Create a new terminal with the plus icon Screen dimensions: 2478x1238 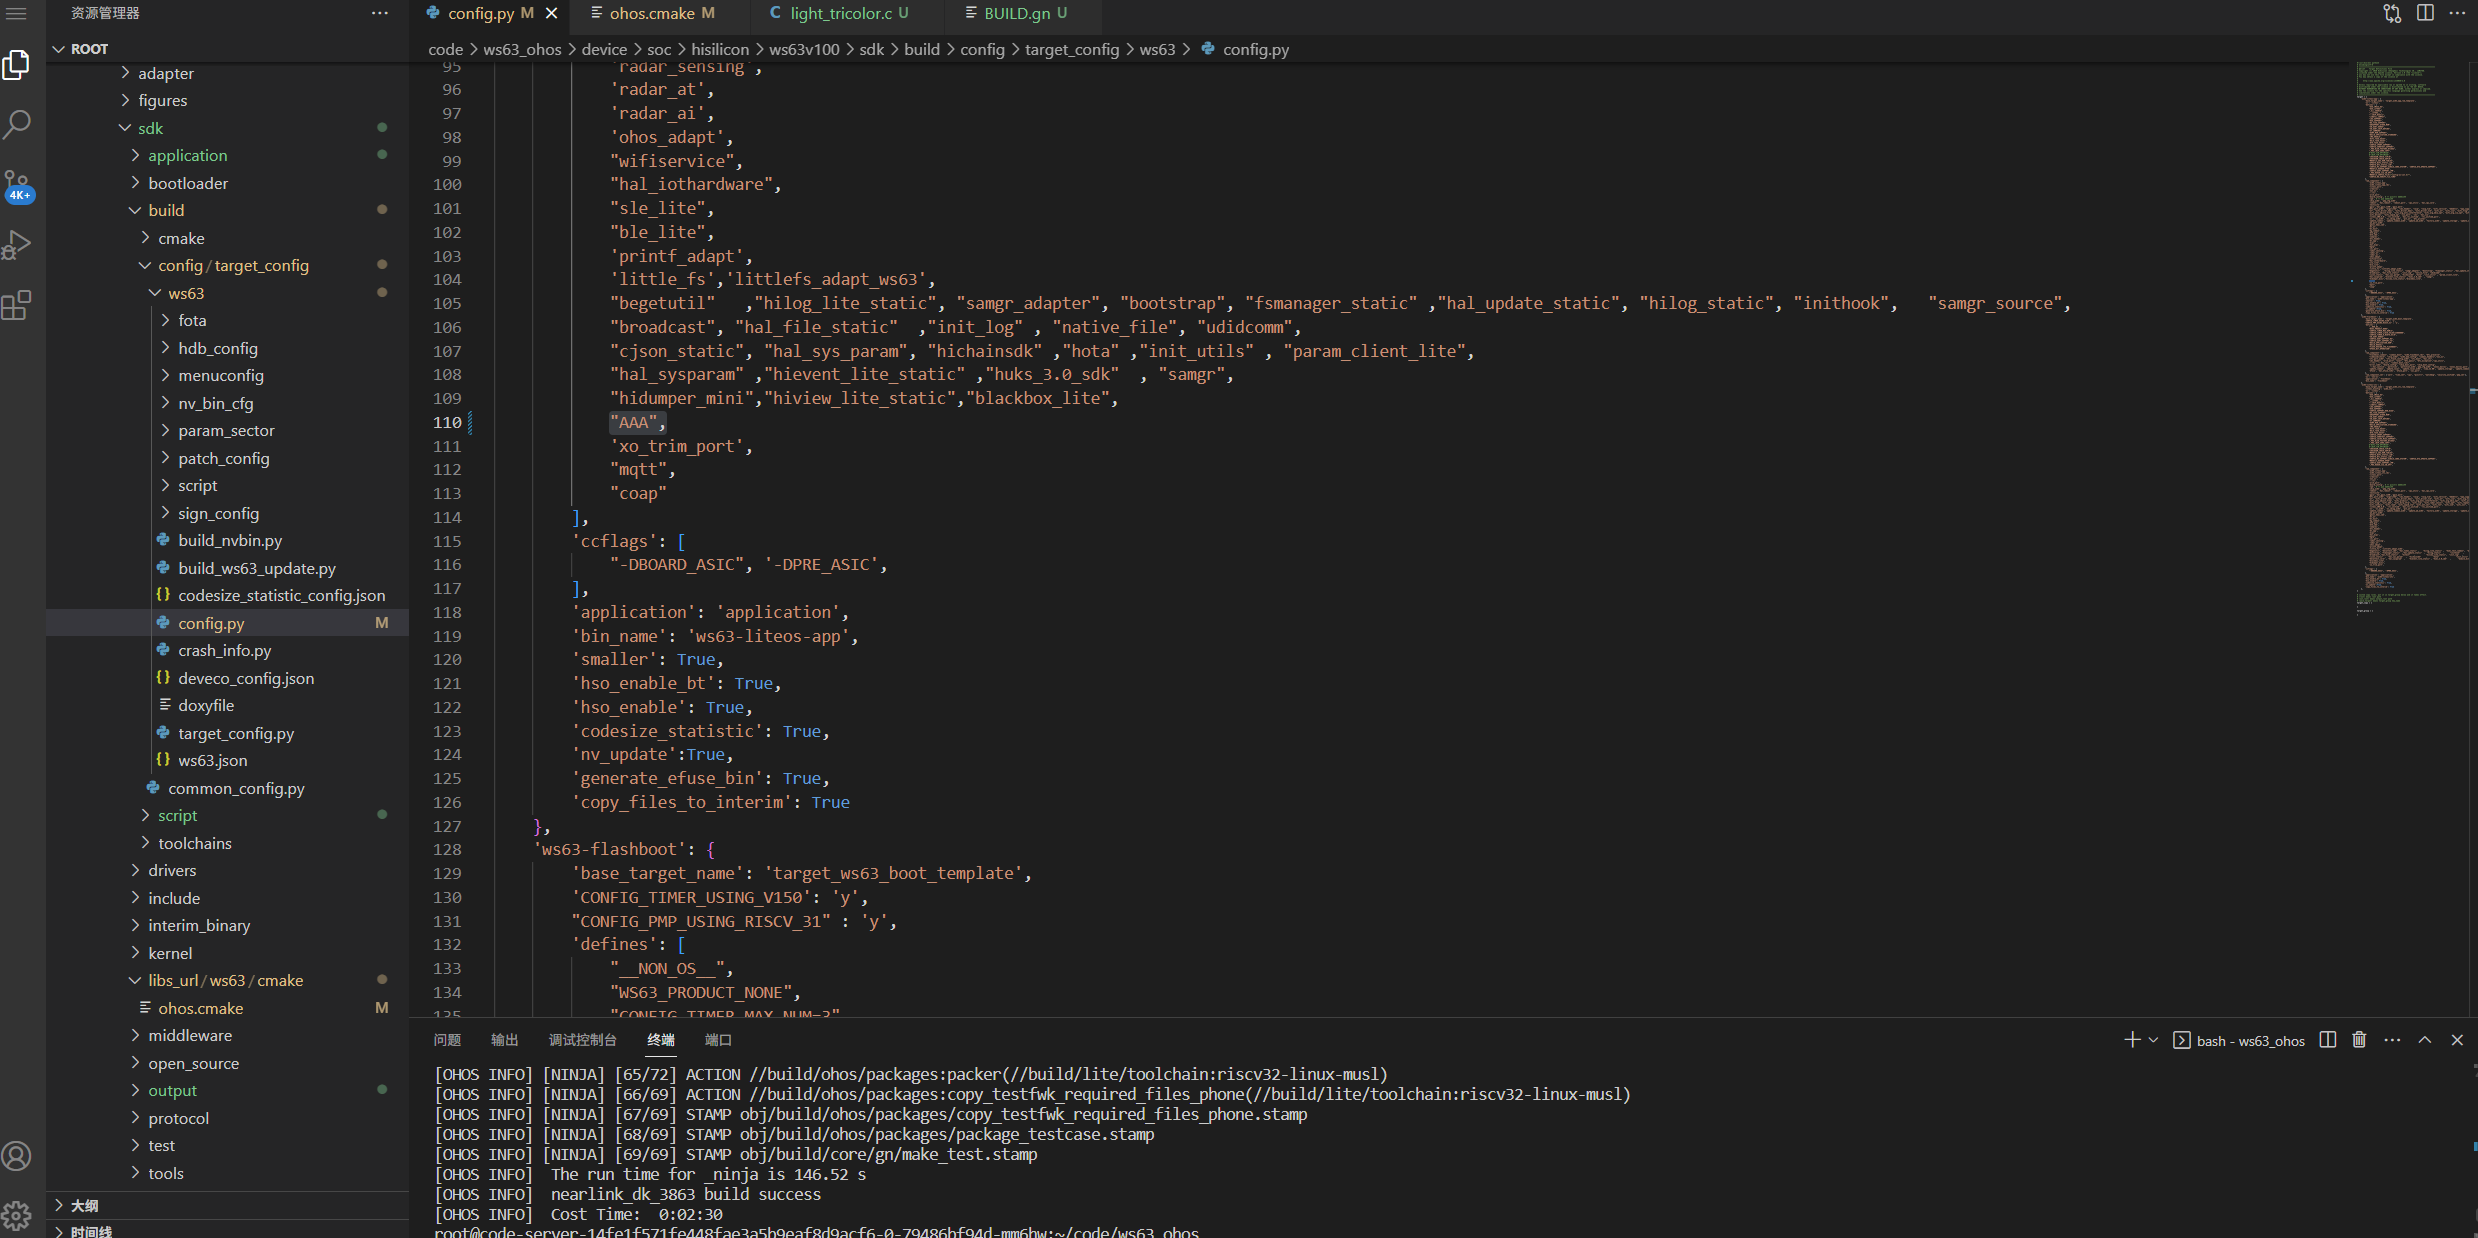coord(2131,1040)
